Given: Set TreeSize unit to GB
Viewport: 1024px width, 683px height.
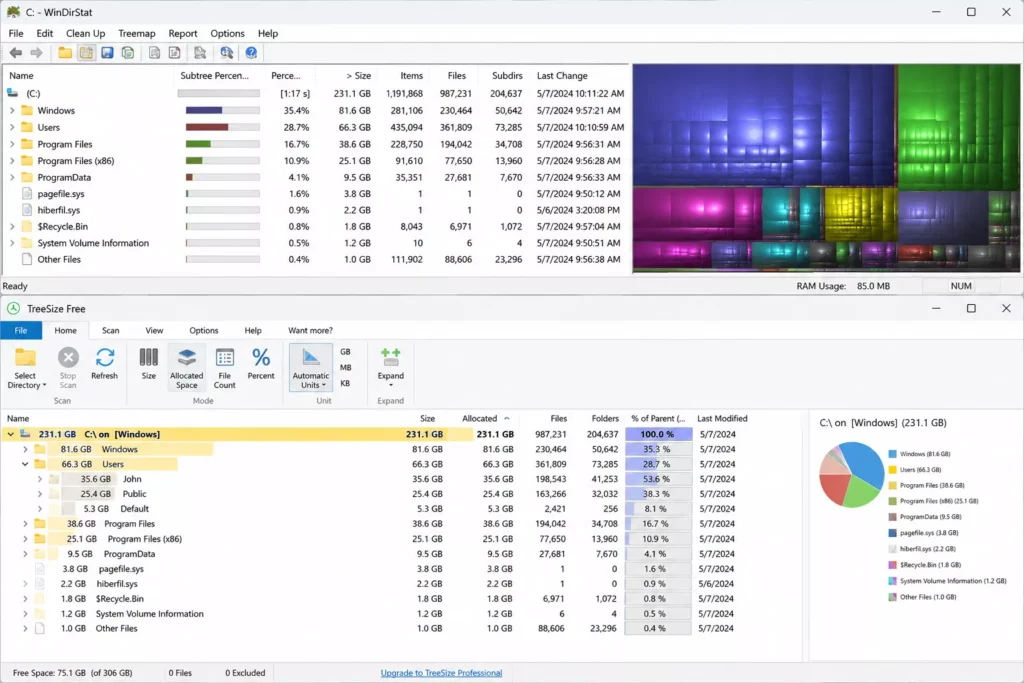Looking at the screenshot, I should (x=345, y=352).
